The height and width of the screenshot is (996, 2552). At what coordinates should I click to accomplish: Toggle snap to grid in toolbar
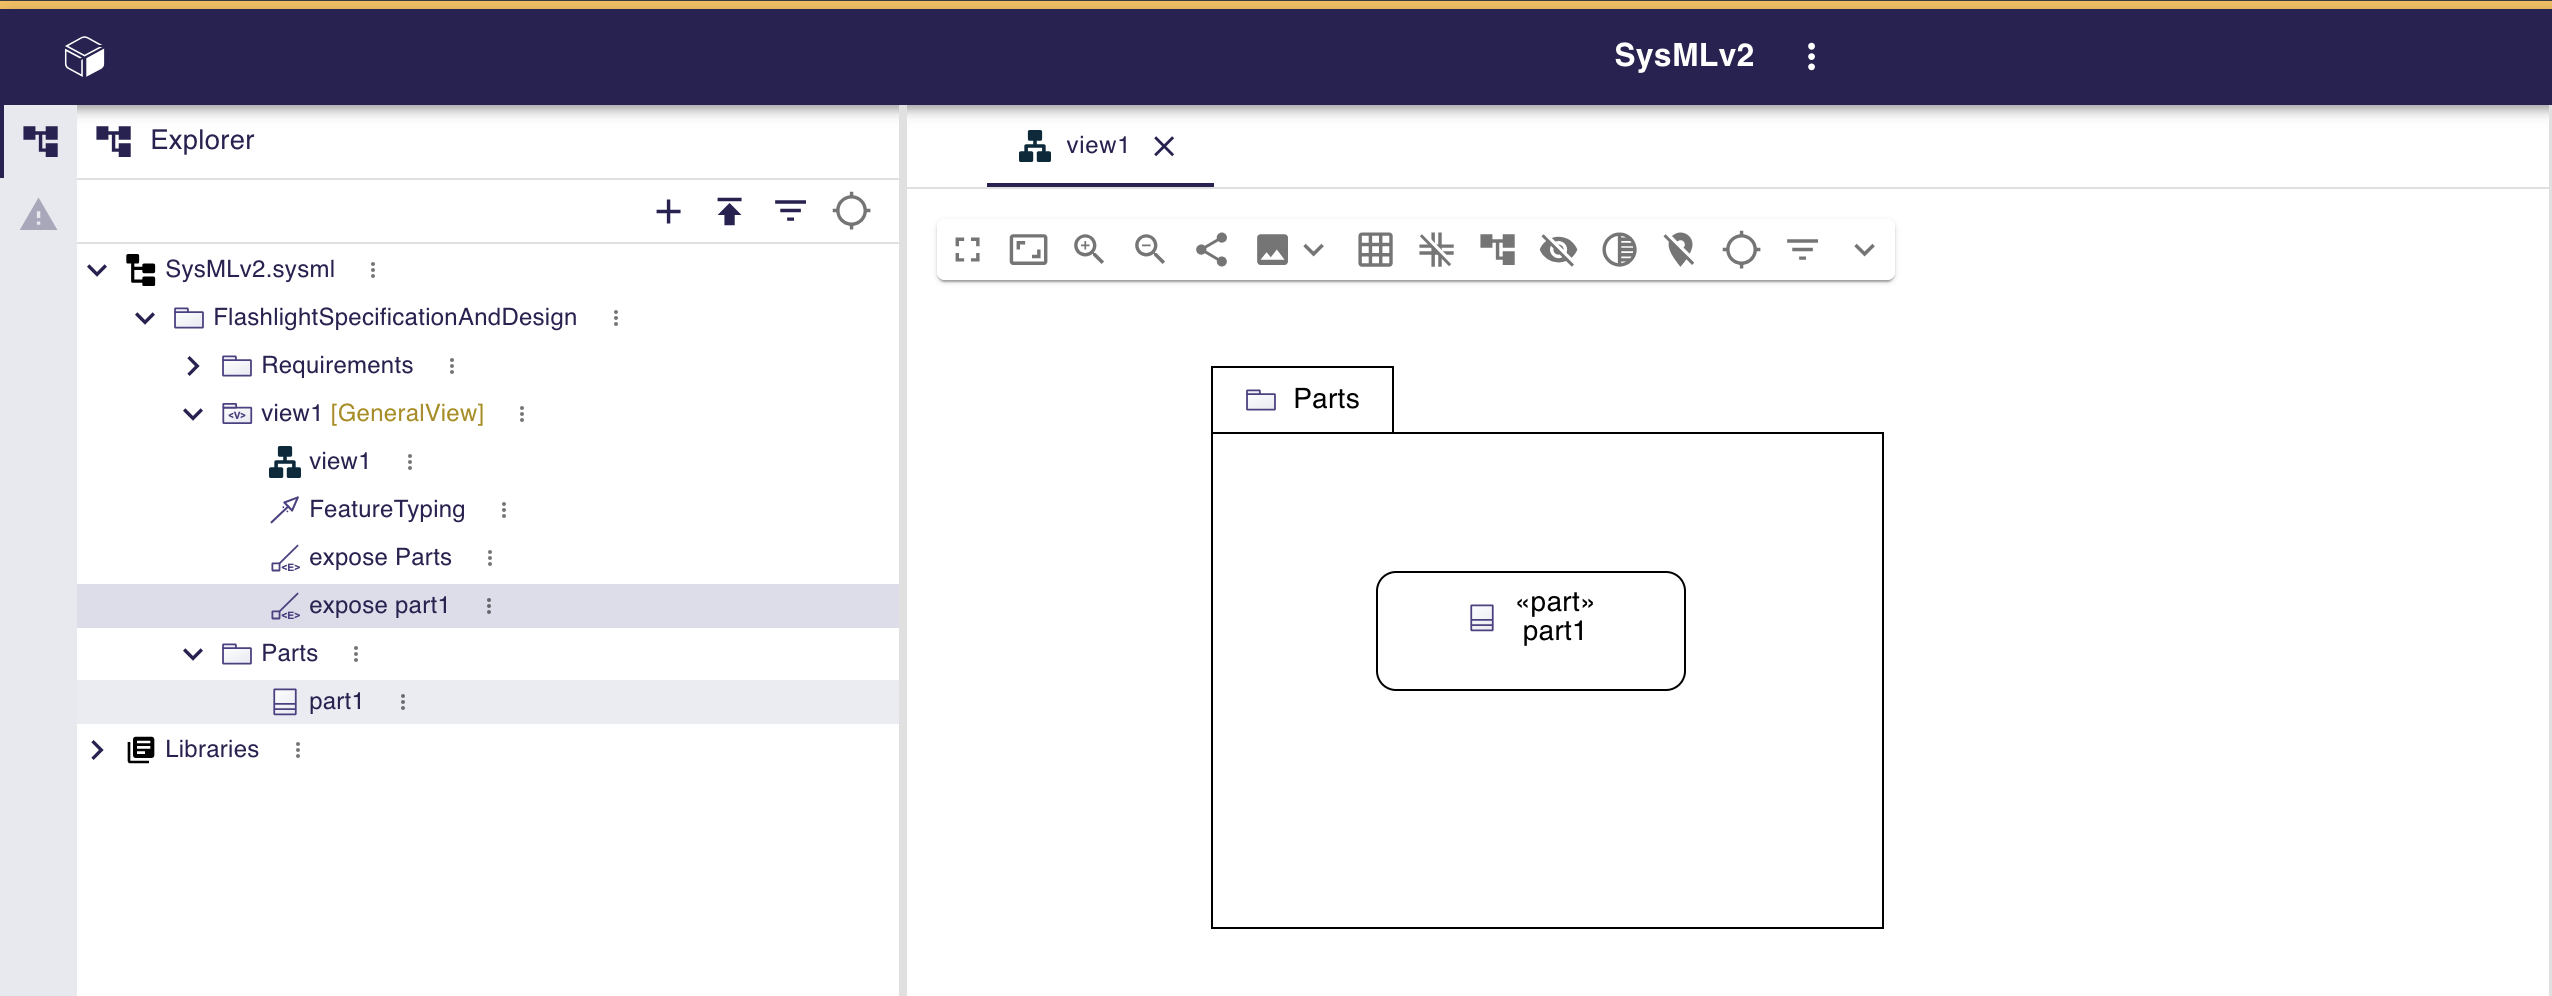tap(1436, 249)
